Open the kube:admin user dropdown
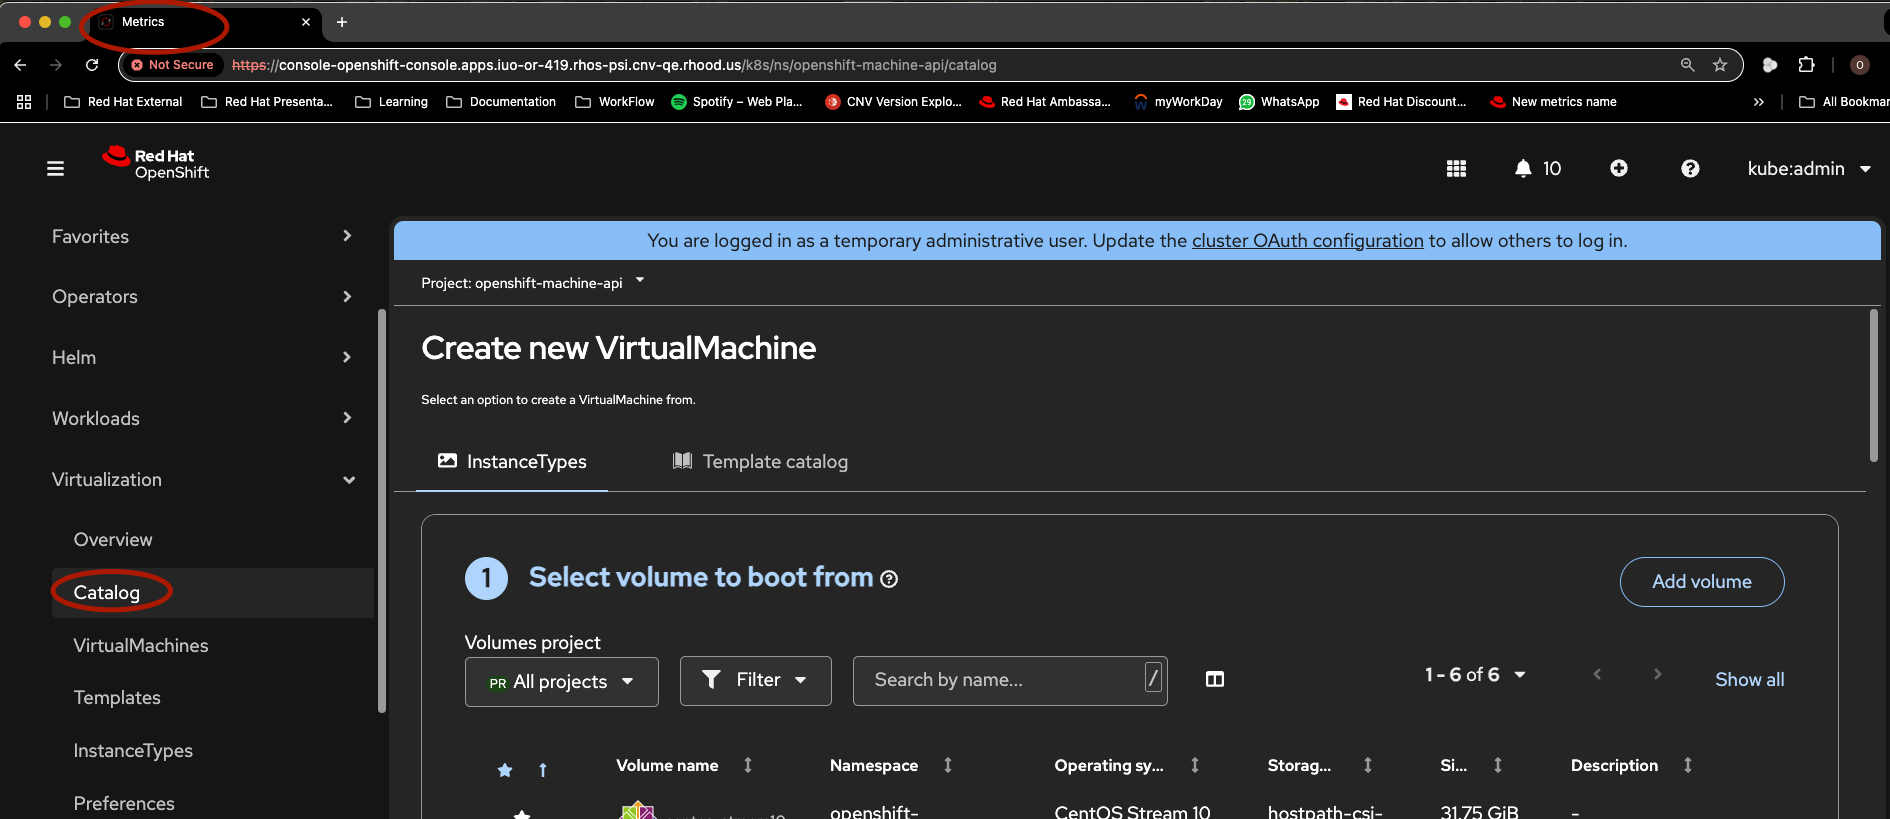The width and height of the screenshot is (1890, 819). [x=1809, y=169]
